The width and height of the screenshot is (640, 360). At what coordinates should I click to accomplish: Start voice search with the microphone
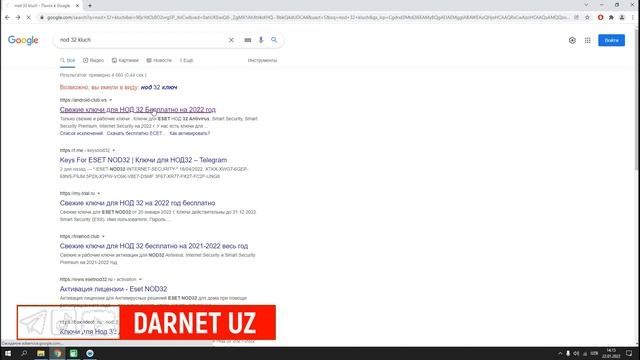point(261,40)
